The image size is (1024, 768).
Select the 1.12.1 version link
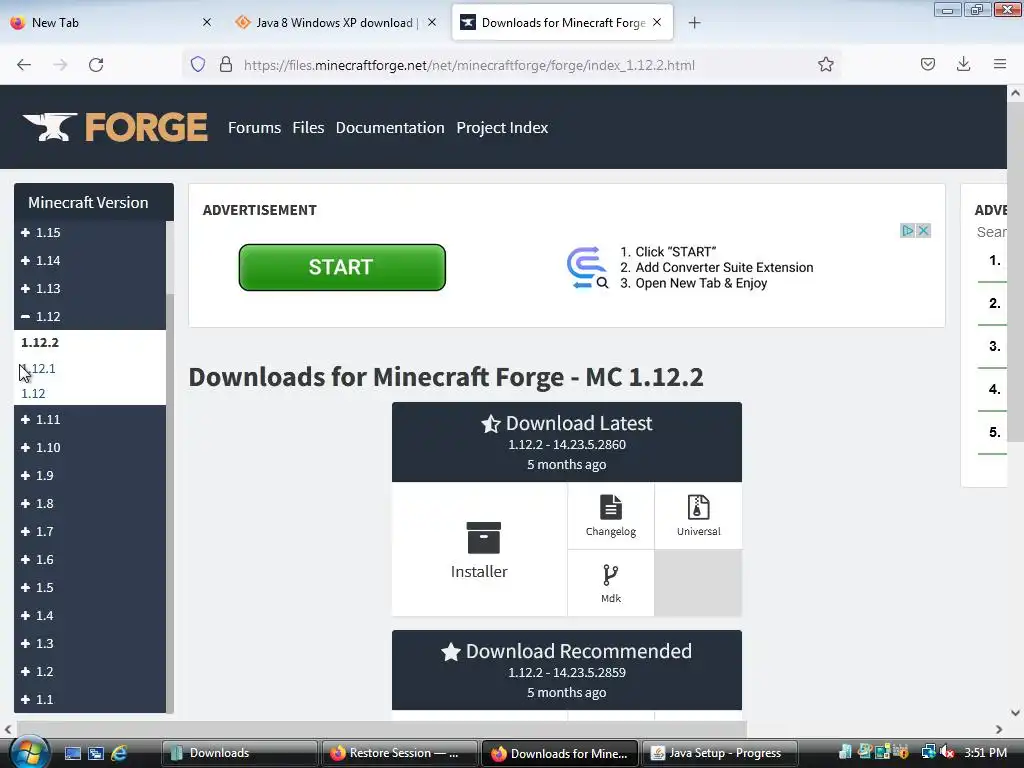[x=39, y=368]
